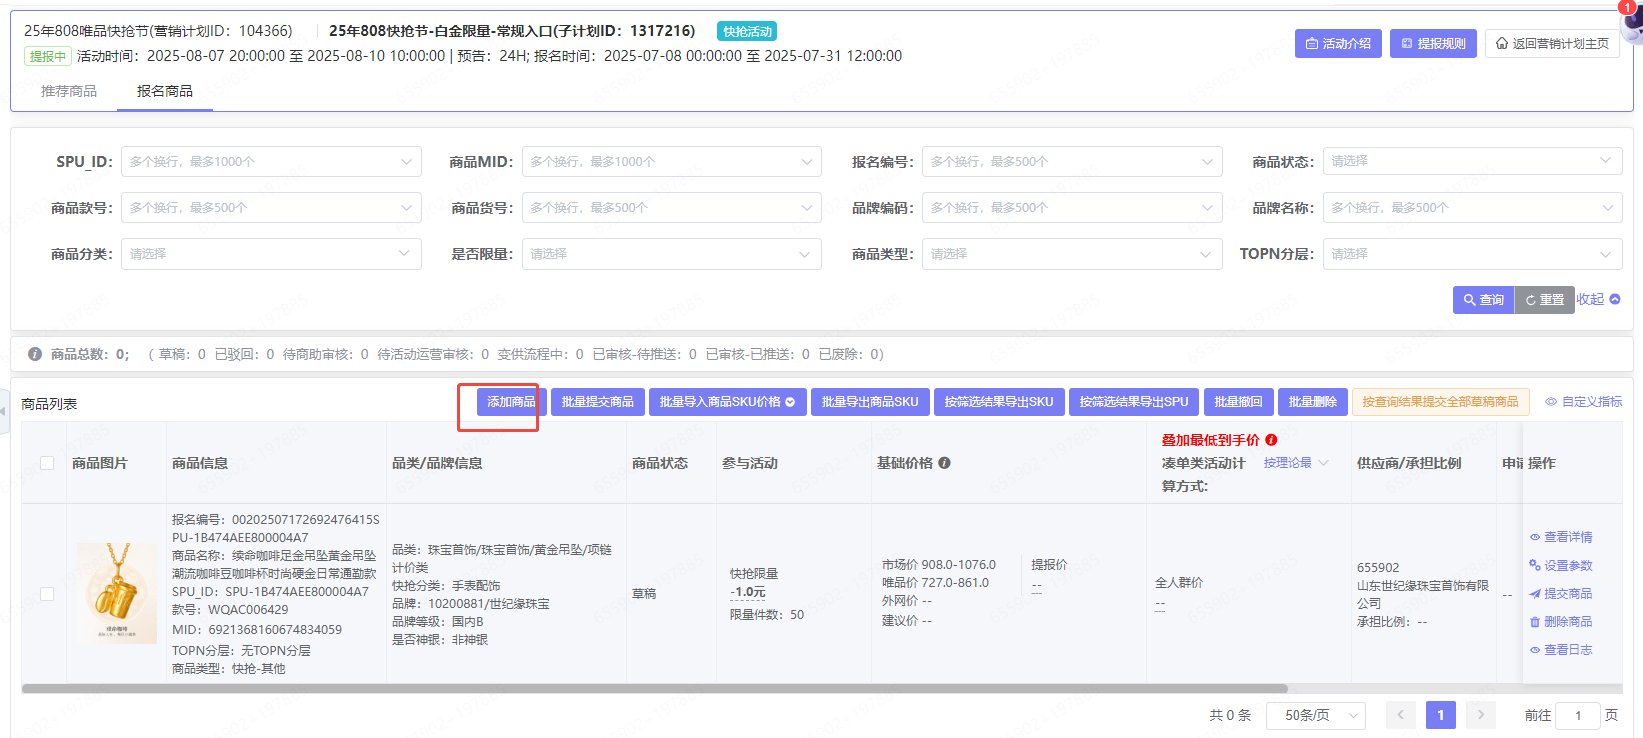Click the 基础价格 info icon

pos(944,463)
